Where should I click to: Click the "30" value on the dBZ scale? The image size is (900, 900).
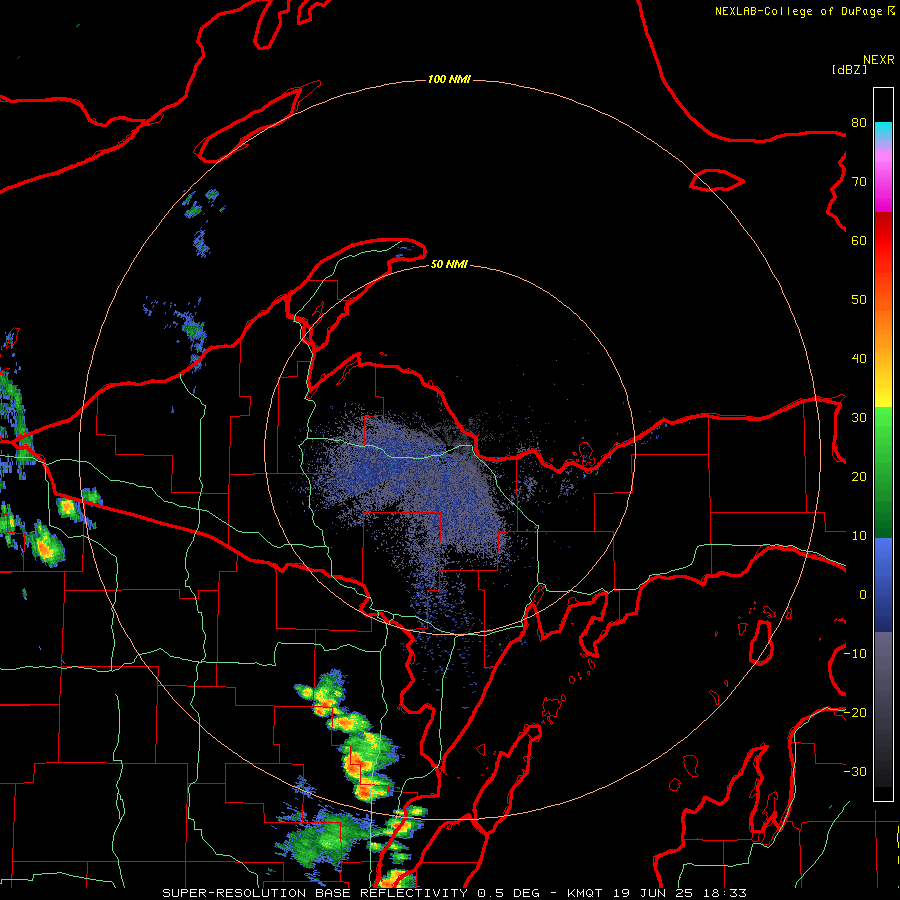859,418
